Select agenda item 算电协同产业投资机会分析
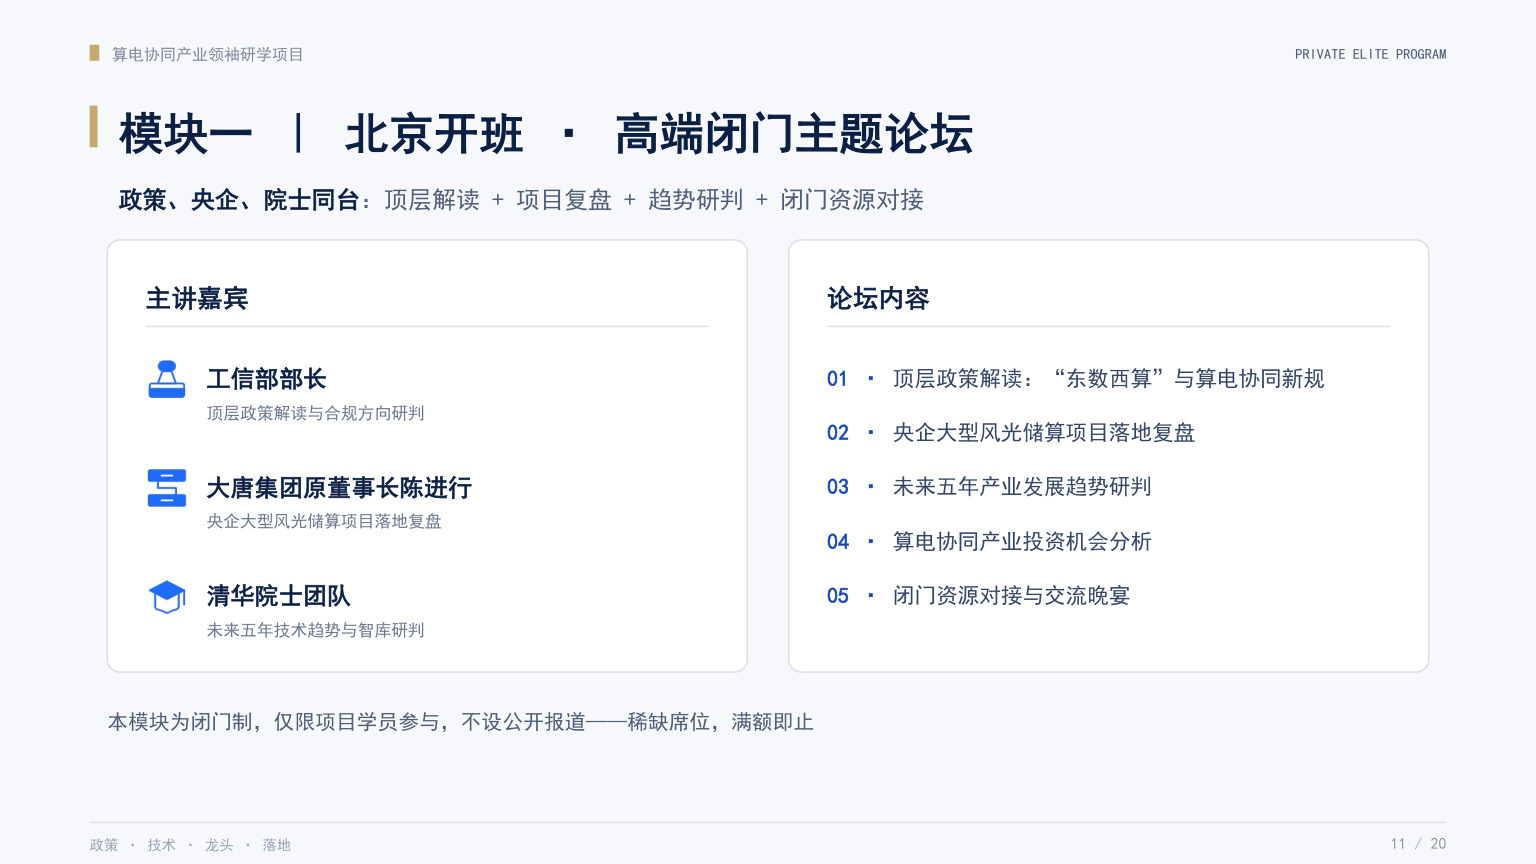1536x864 pixels. [1022, 542]
